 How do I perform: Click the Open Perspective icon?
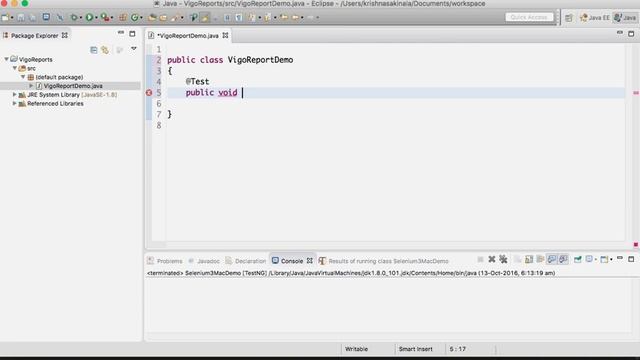[x=569, y=18]
